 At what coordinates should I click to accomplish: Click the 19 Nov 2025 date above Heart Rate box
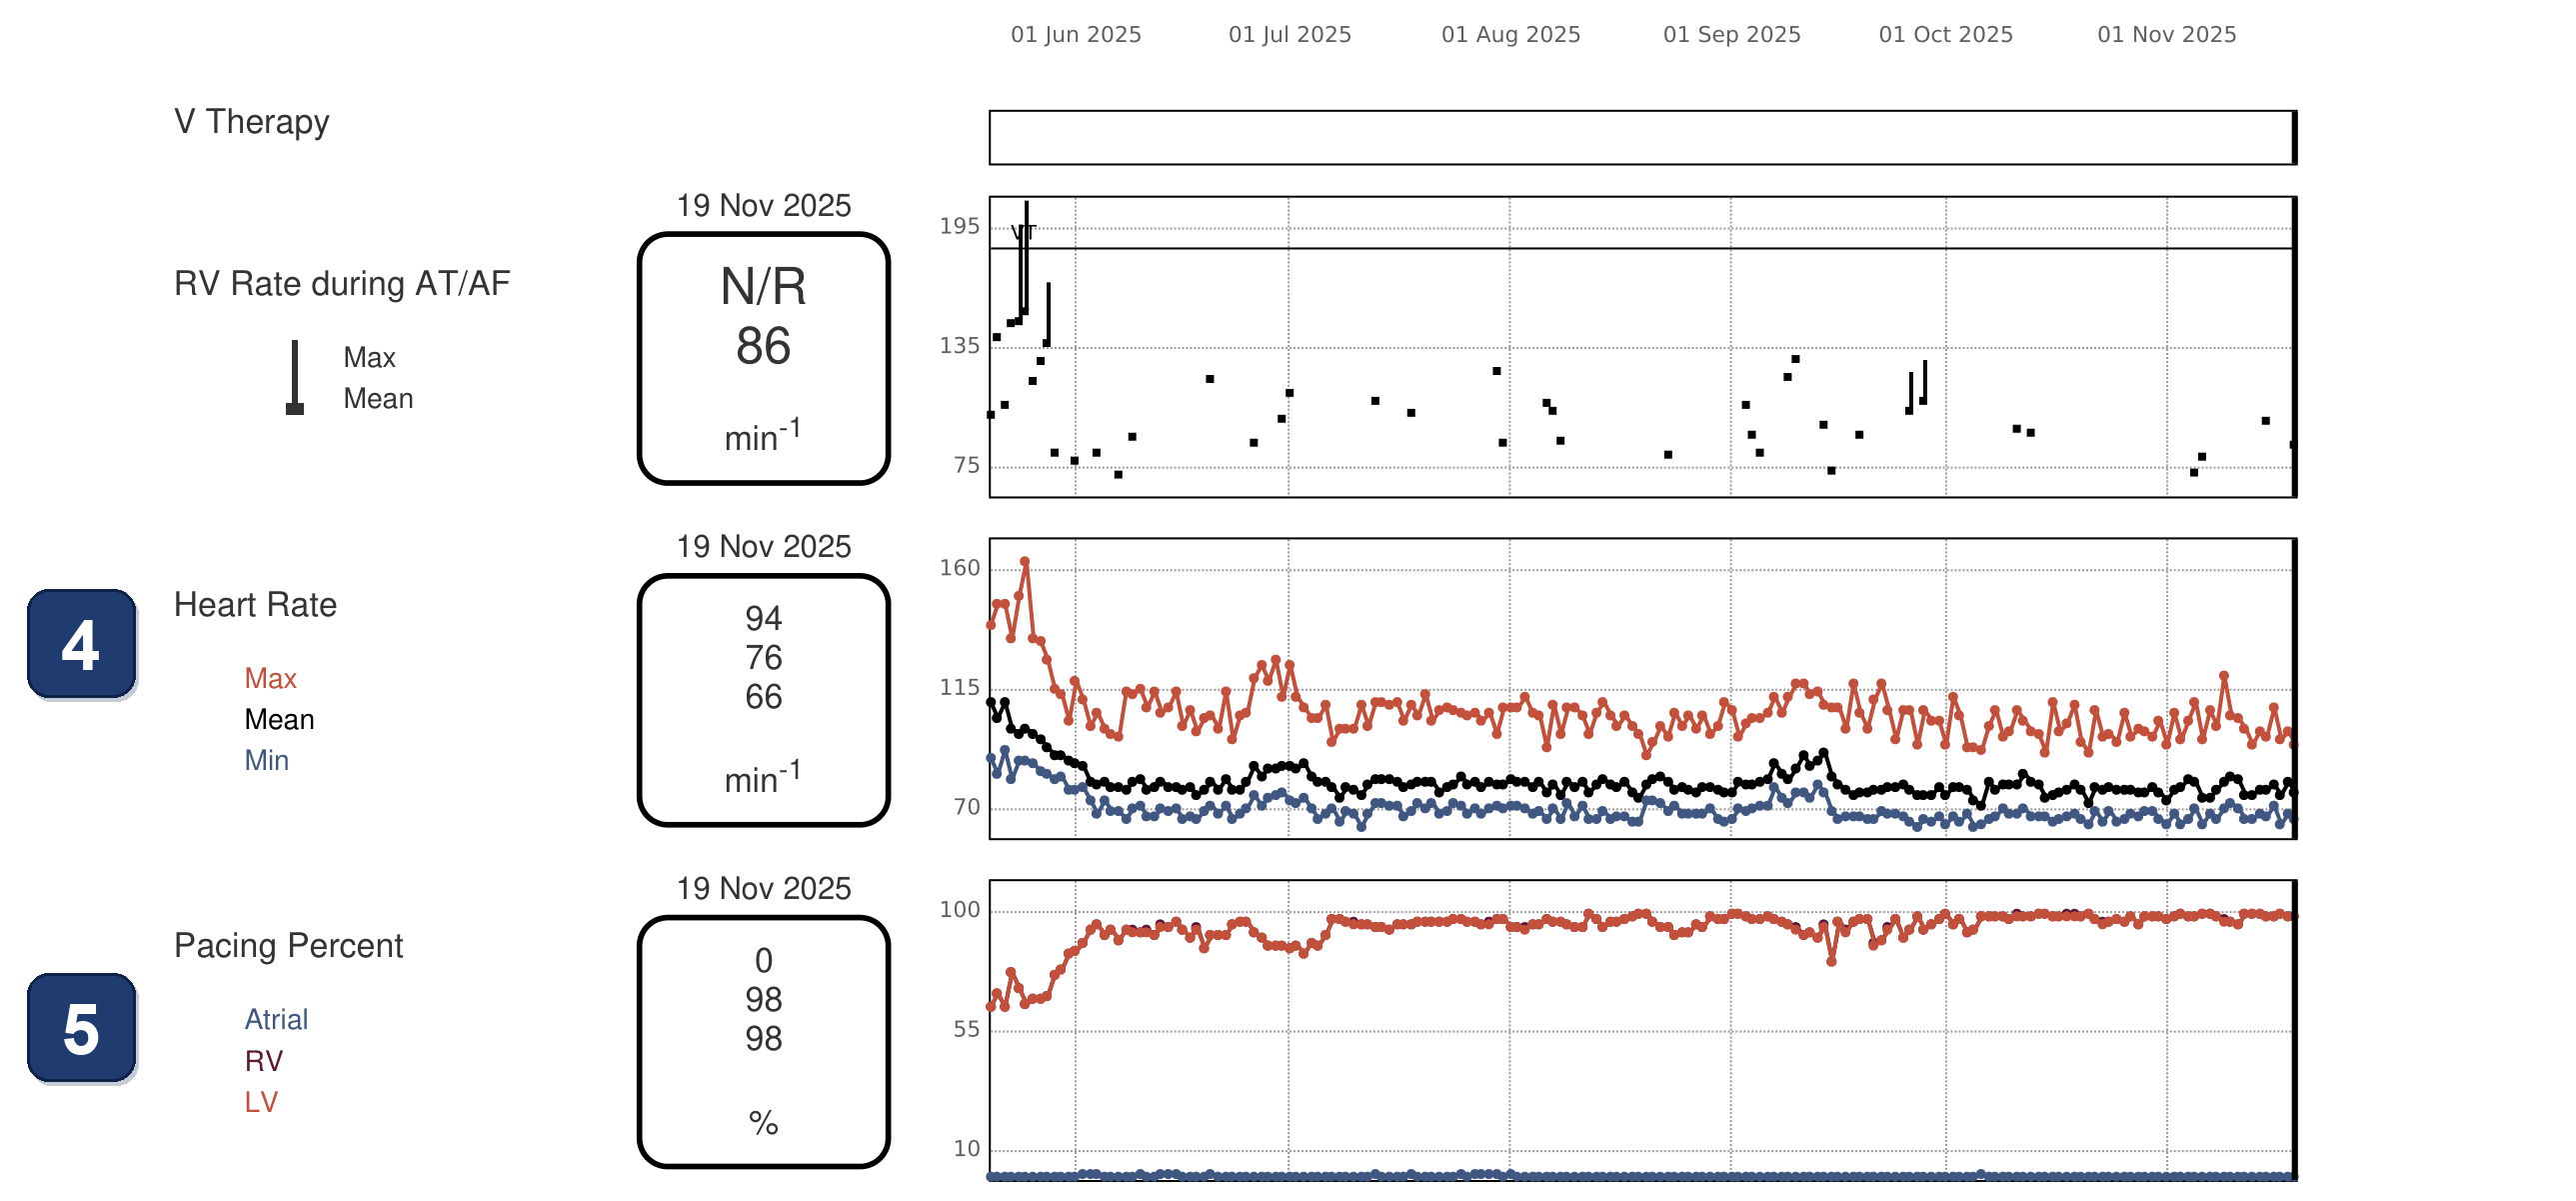pyautogui.click(x=763, y=546)
